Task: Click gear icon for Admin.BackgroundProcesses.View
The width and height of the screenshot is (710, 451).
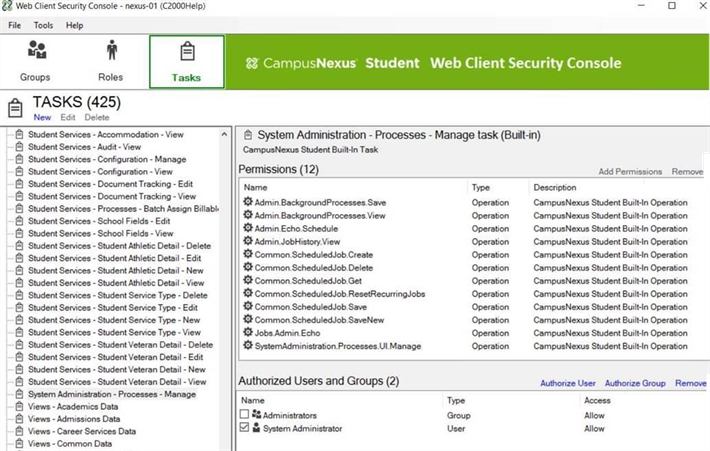Action: pyautogui.click(x=248, y=215)
